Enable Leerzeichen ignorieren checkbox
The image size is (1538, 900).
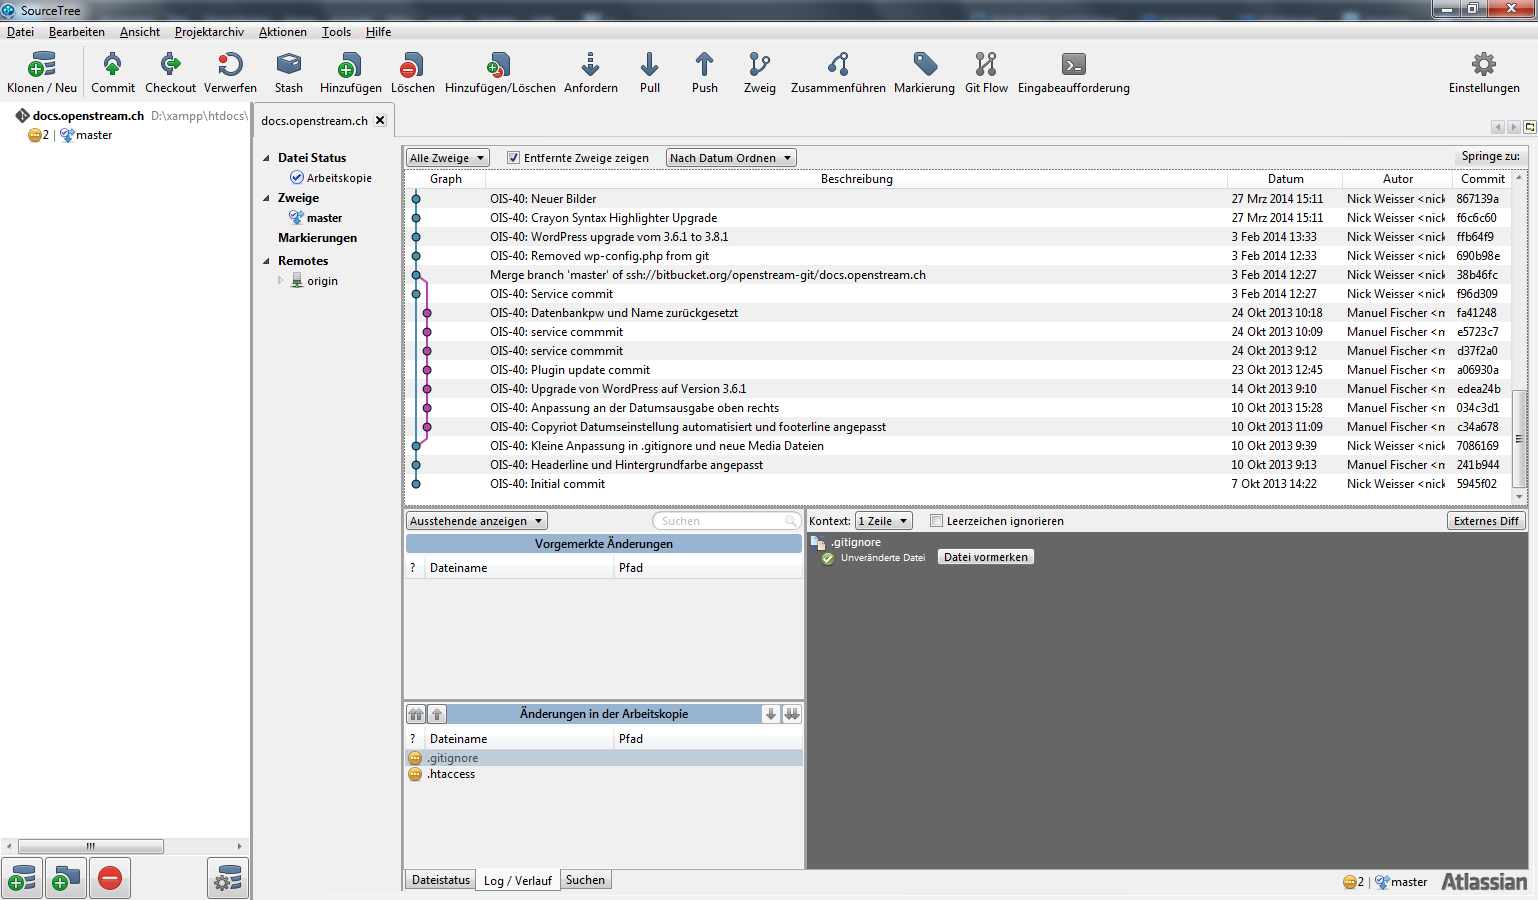[x=936, y=521]
